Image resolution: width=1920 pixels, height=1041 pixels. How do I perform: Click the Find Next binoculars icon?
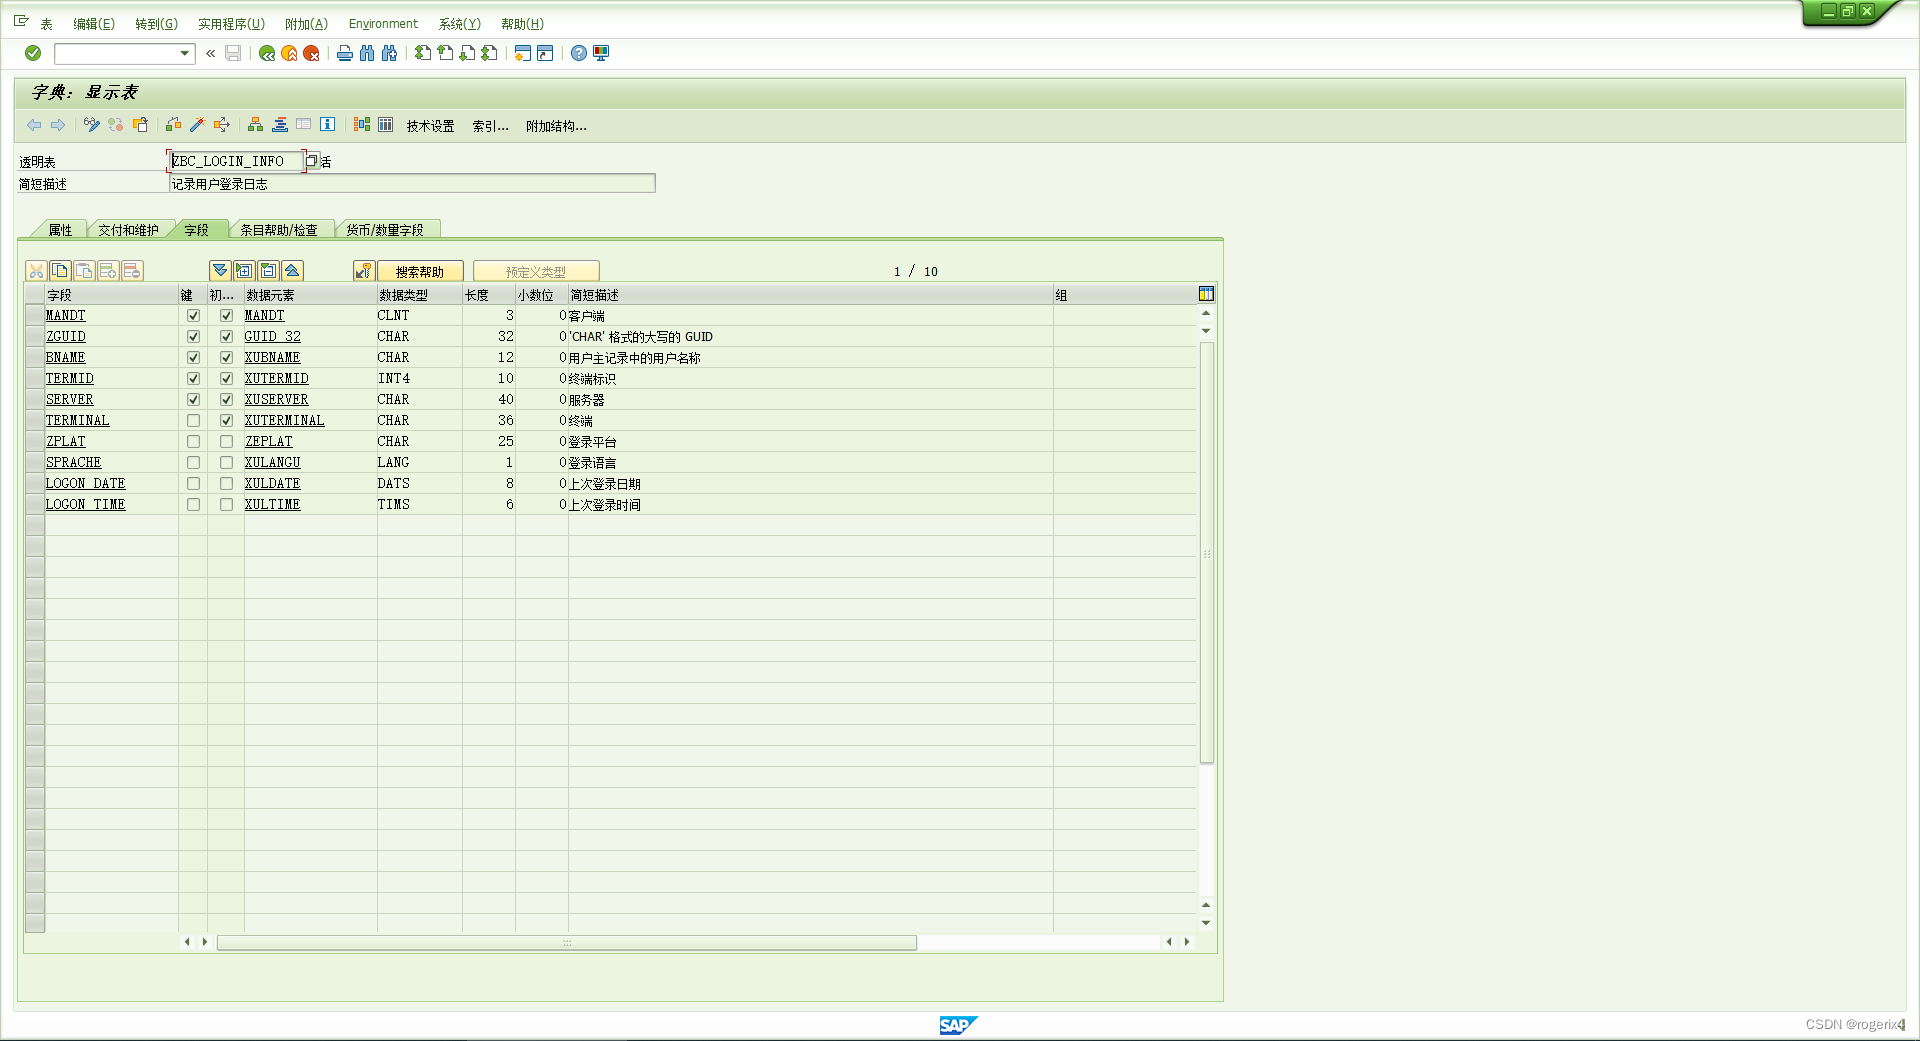tap(389, 53)
